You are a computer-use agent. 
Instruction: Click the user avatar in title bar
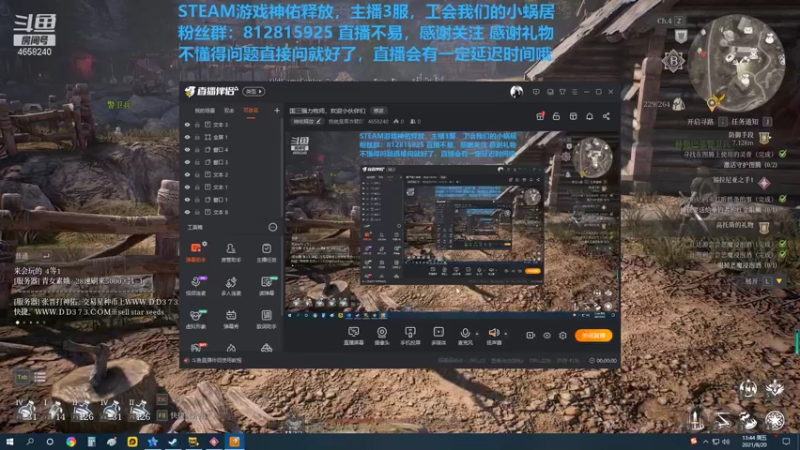click(x=516, y=92)
